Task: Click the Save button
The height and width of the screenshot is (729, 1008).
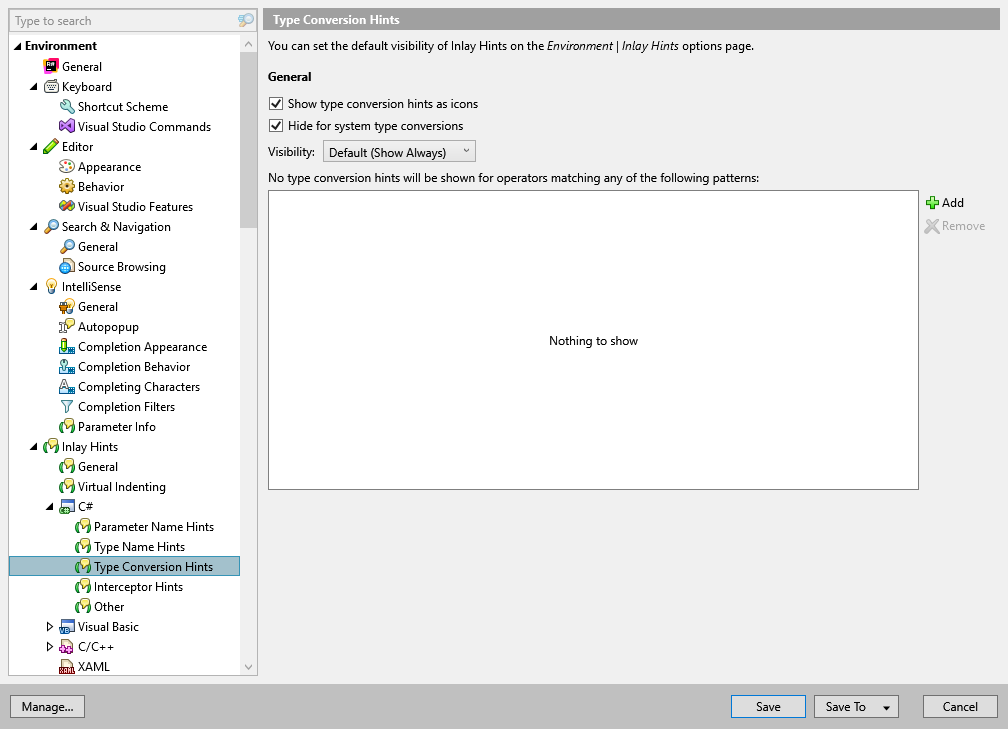Action: click(768, 706)
